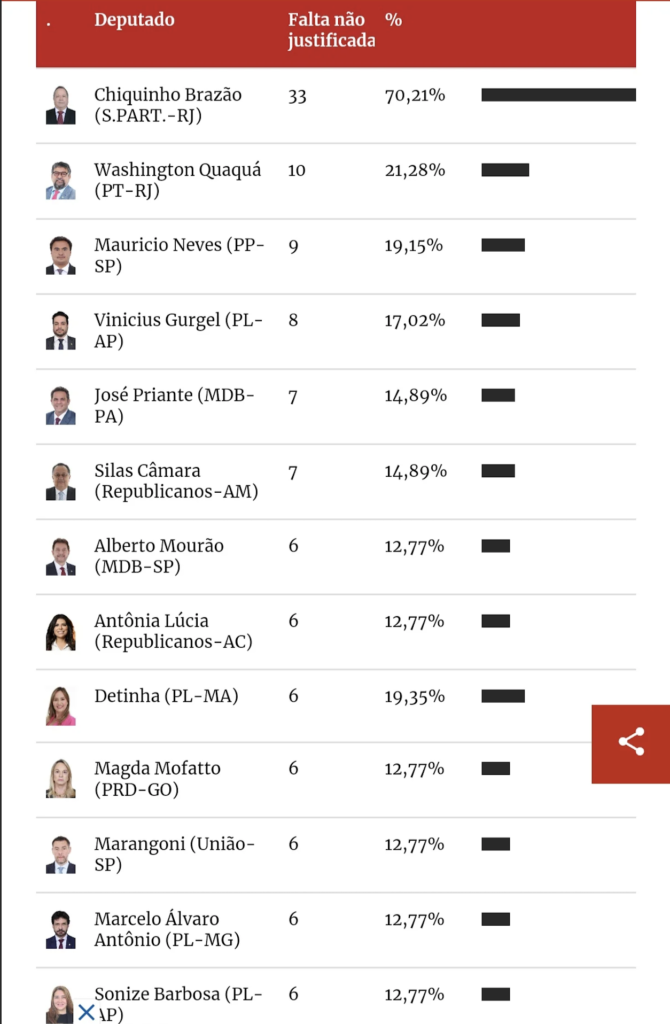Click Antônia Lúcia's profile photo
This screenshot has width=670, height=1024.
tap(60, 630)
